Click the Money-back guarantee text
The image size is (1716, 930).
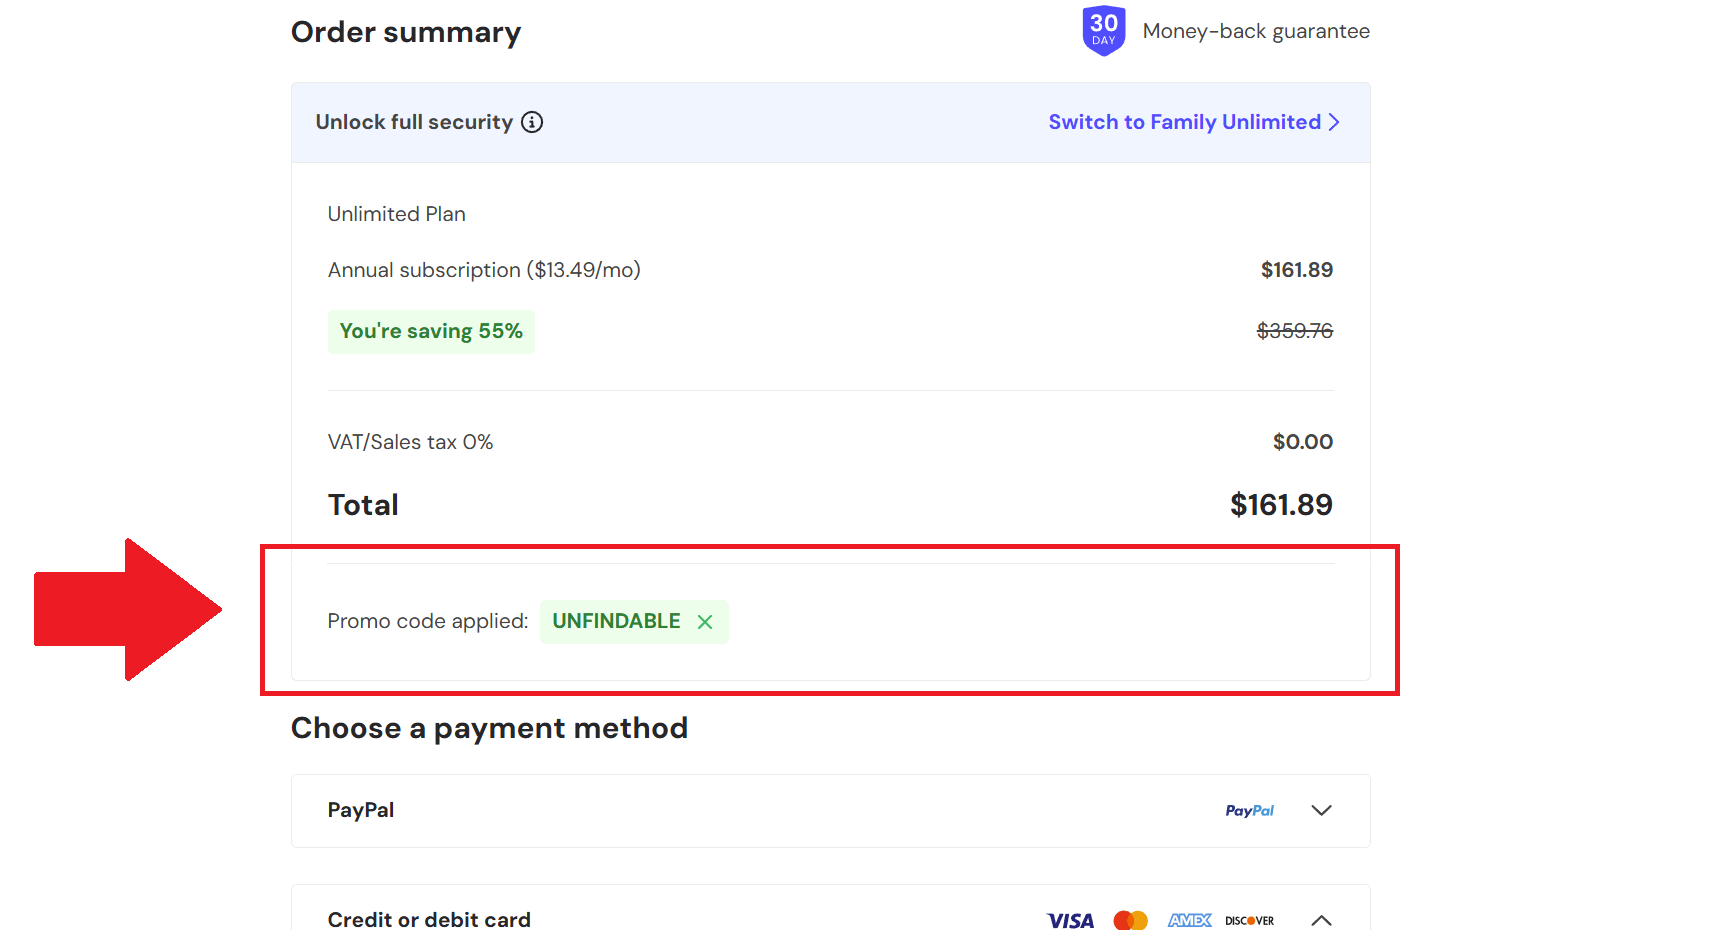(1256, 31)
